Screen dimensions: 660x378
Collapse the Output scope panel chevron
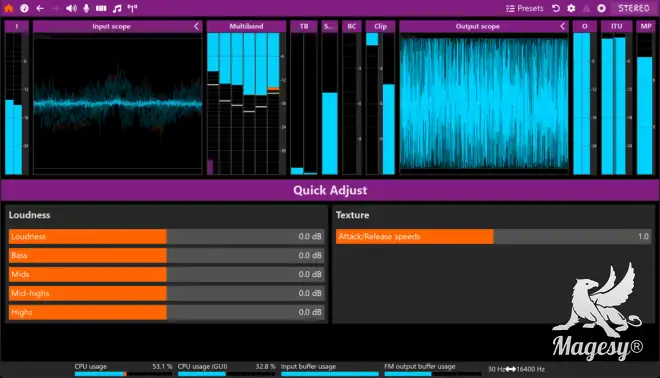coord(562,26)
